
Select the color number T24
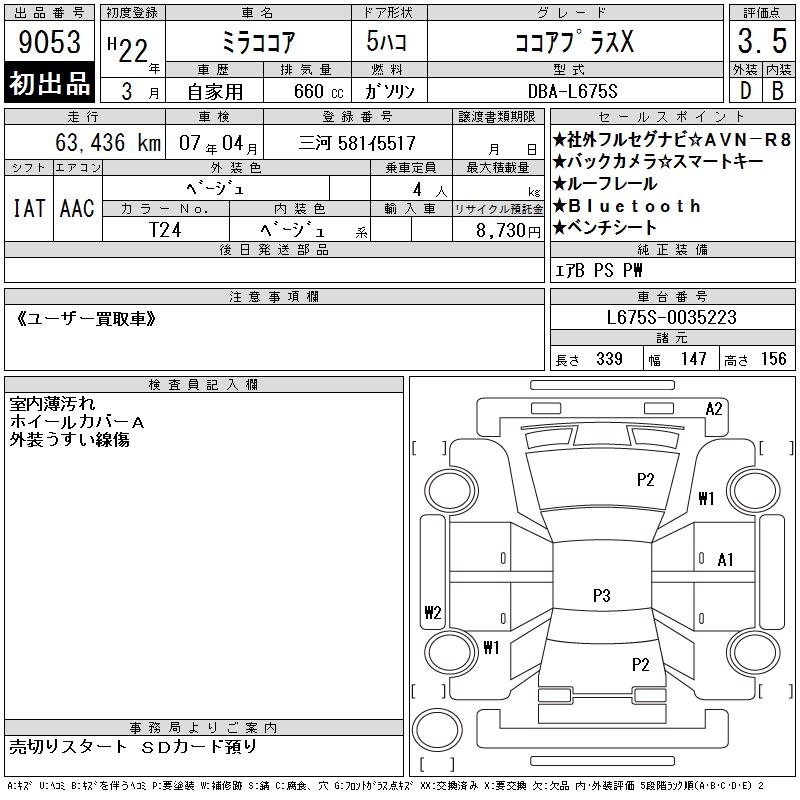[166, 230]
